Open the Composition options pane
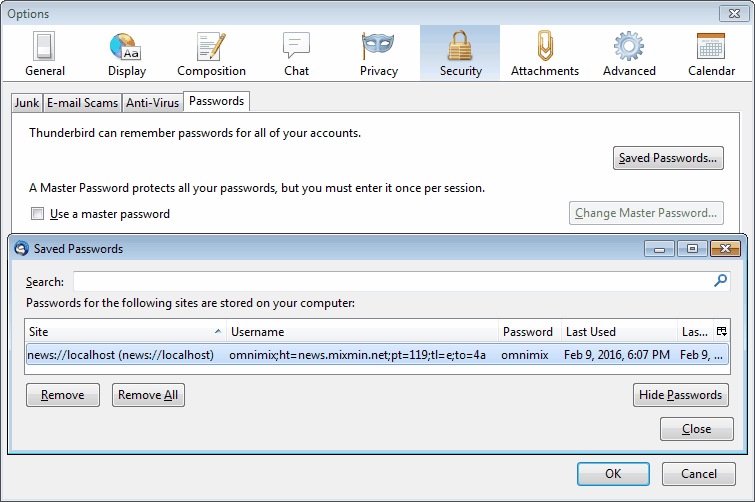This screenshot has height=502, width=755. click(211, 53)
